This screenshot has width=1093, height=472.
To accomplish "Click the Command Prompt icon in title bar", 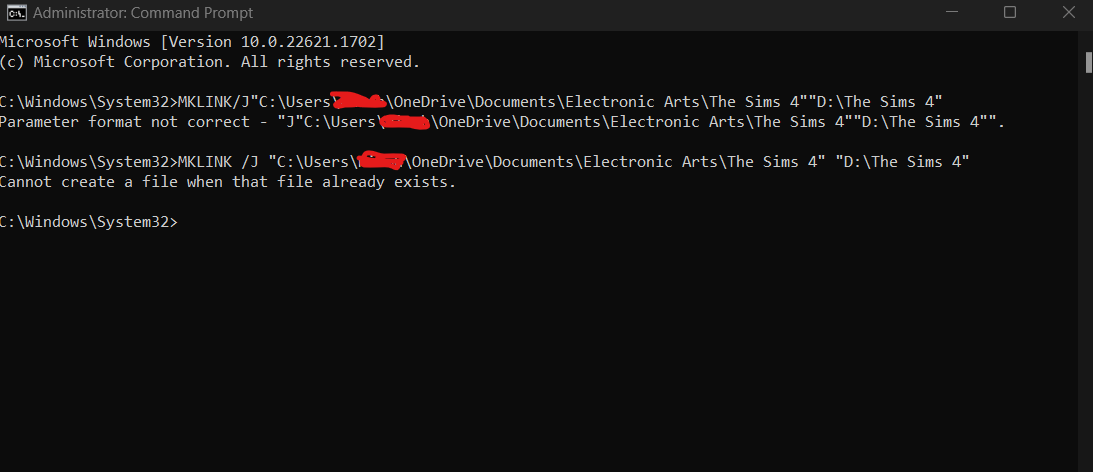I will click(16, 13).
